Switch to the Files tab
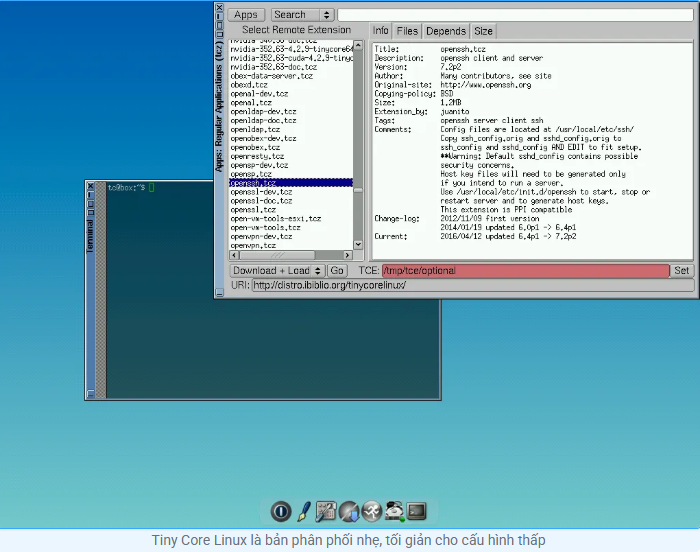The height and width of the screenshot is (552, 700). (407, 31)
